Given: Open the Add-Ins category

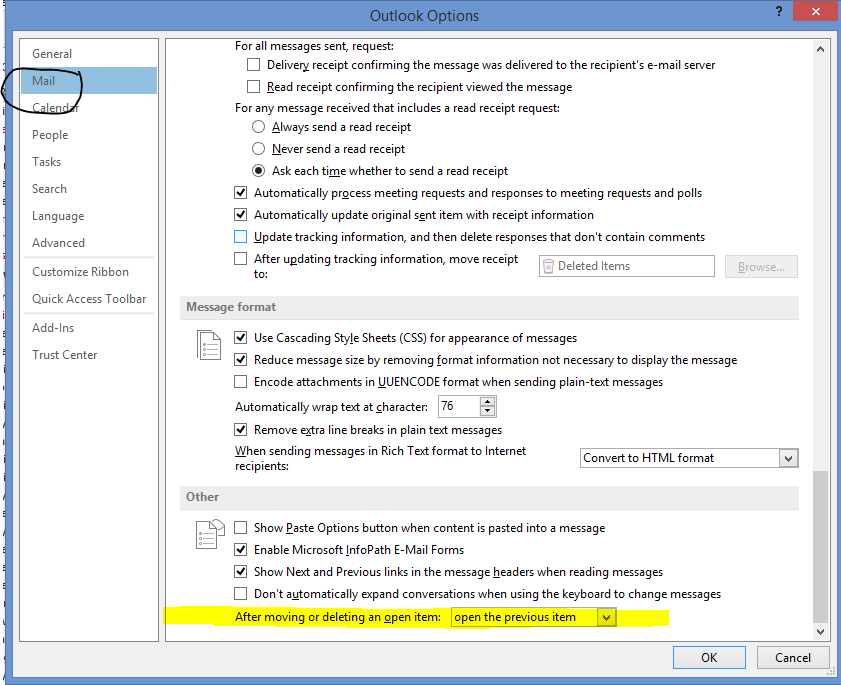Looking at the screenshot, I should [x=89, y=328].
